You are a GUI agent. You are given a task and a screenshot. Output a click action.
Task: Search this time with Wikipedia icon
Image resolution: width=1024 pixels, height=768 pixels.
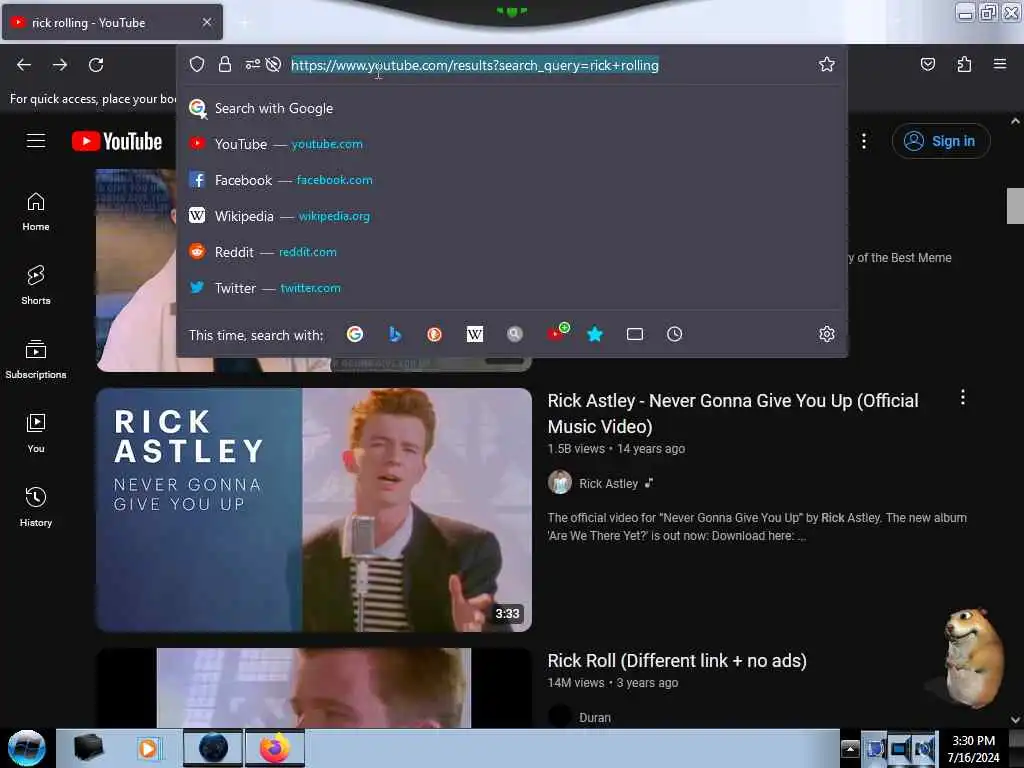coord(475,334)
